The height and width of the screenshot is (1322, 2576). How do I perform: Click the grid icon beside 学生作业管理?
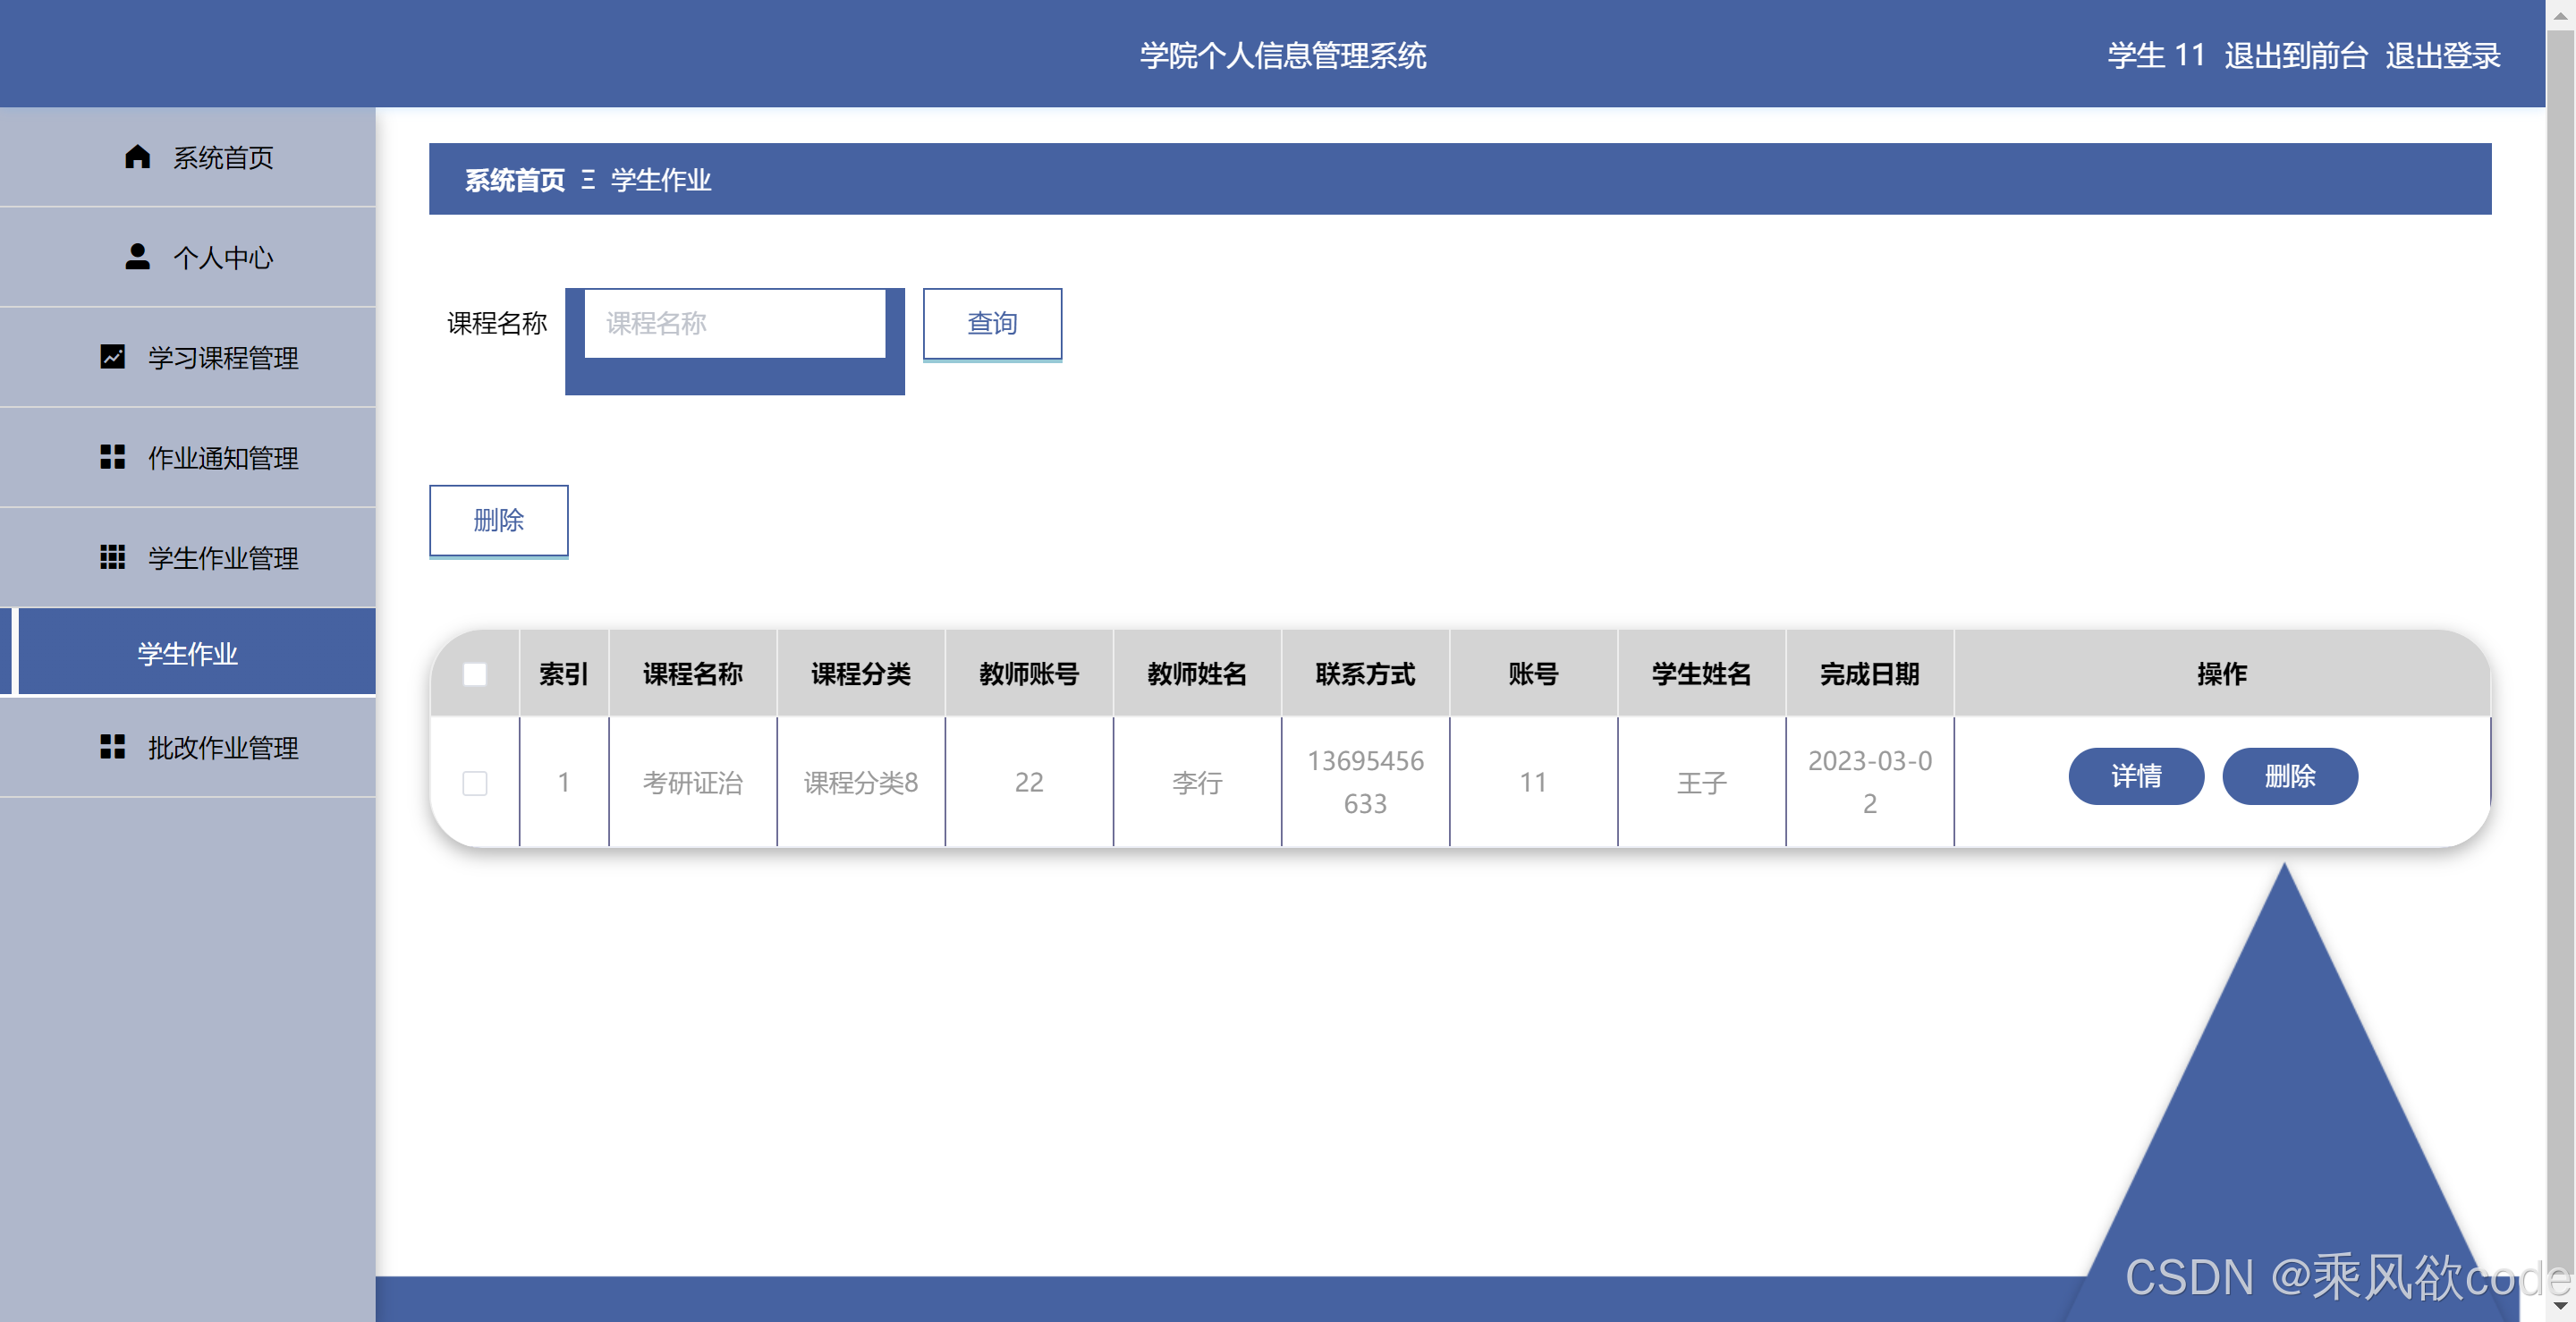(113, 557)
